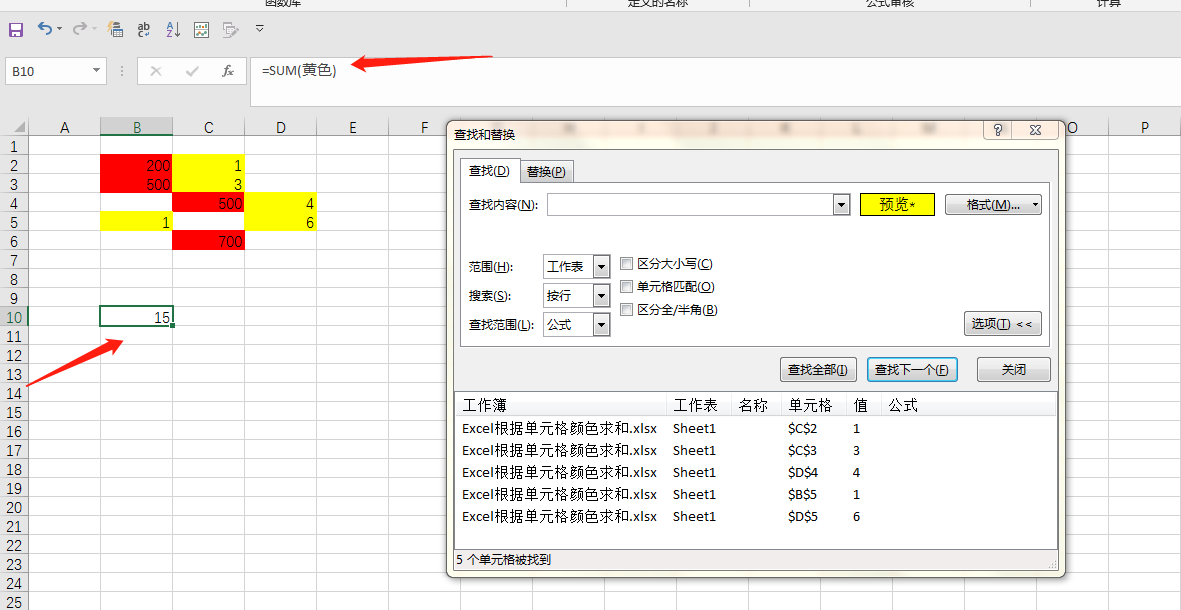Click the Save icon in quick access toolbar
Image resolution: width=1181 pixels, height=610 pixels.
point(16,29)
